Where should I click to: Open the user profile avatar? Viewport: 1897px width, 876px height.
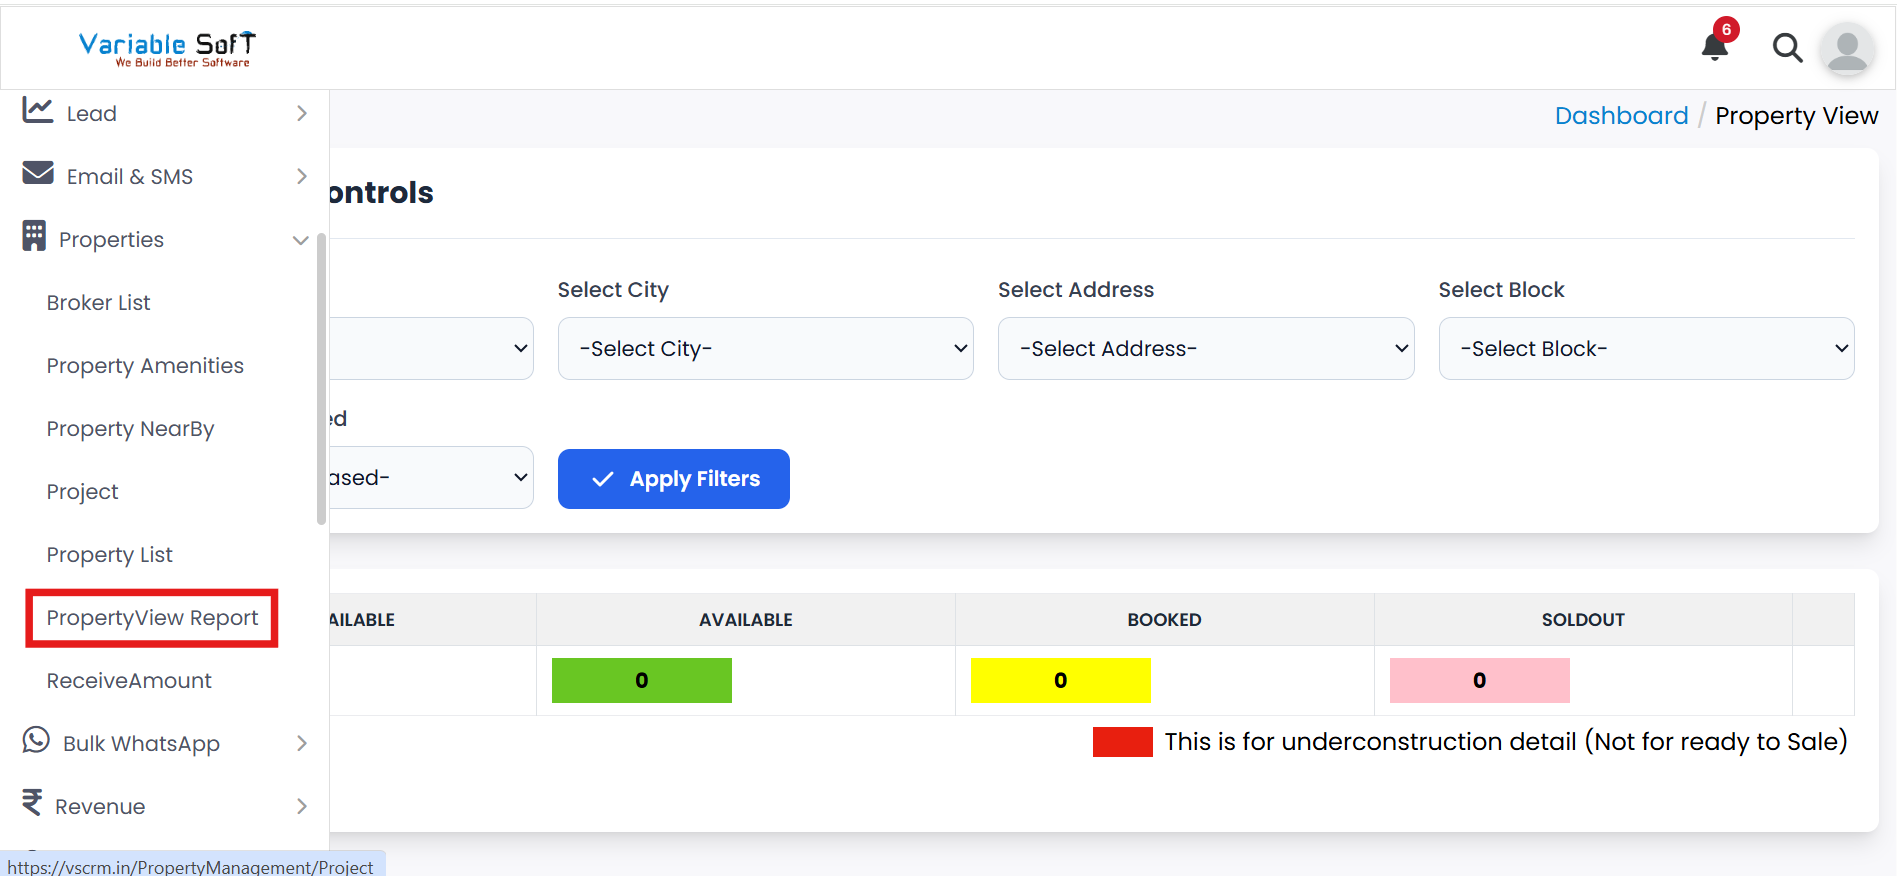point(1847,48)
